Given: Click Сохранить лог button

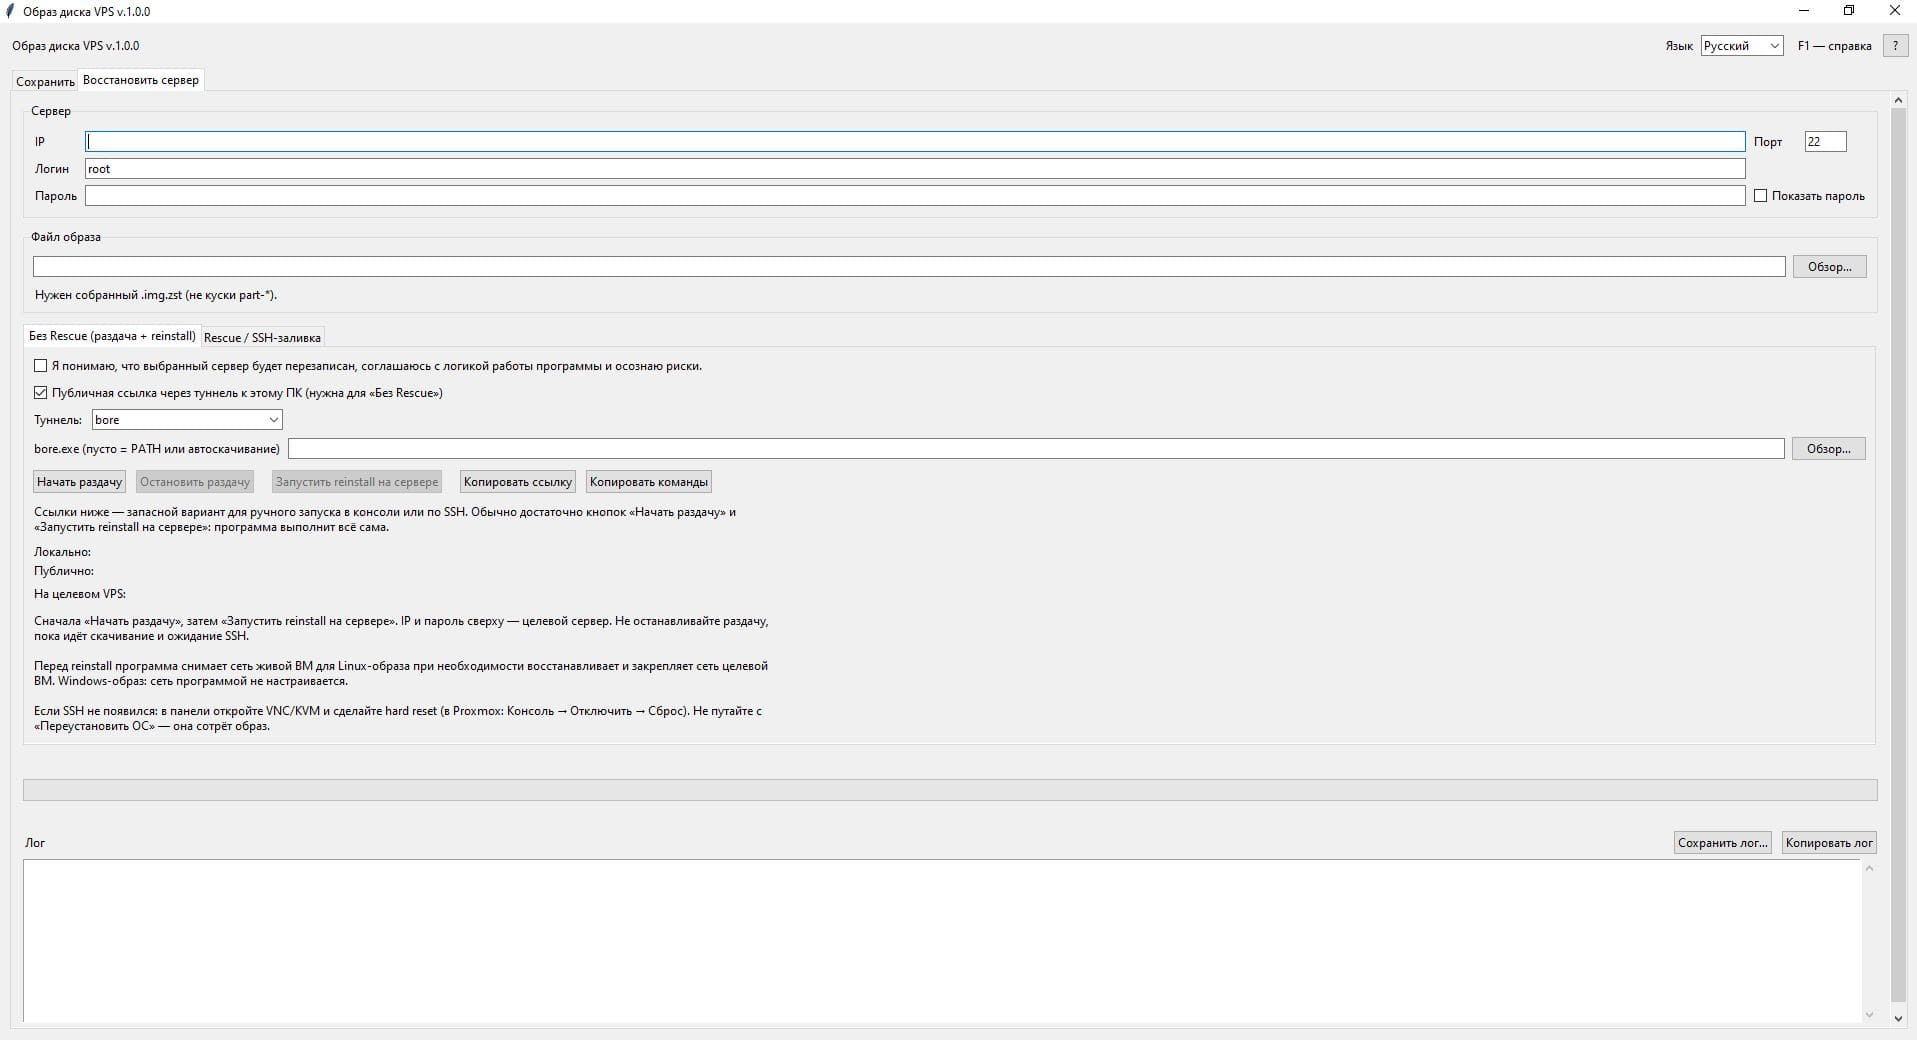Looking at the screenshot, I should tap(1722, 843).
